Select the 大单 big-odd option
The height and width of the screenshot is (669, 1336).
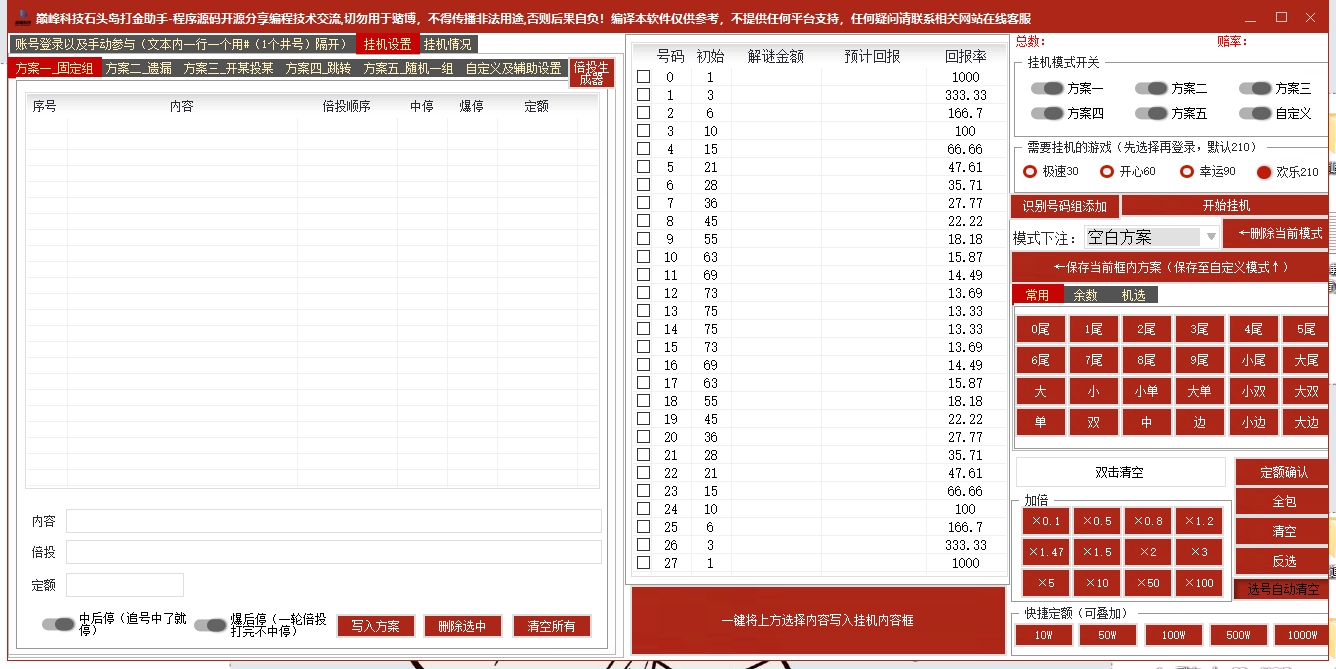click(x=1199, y=391)
